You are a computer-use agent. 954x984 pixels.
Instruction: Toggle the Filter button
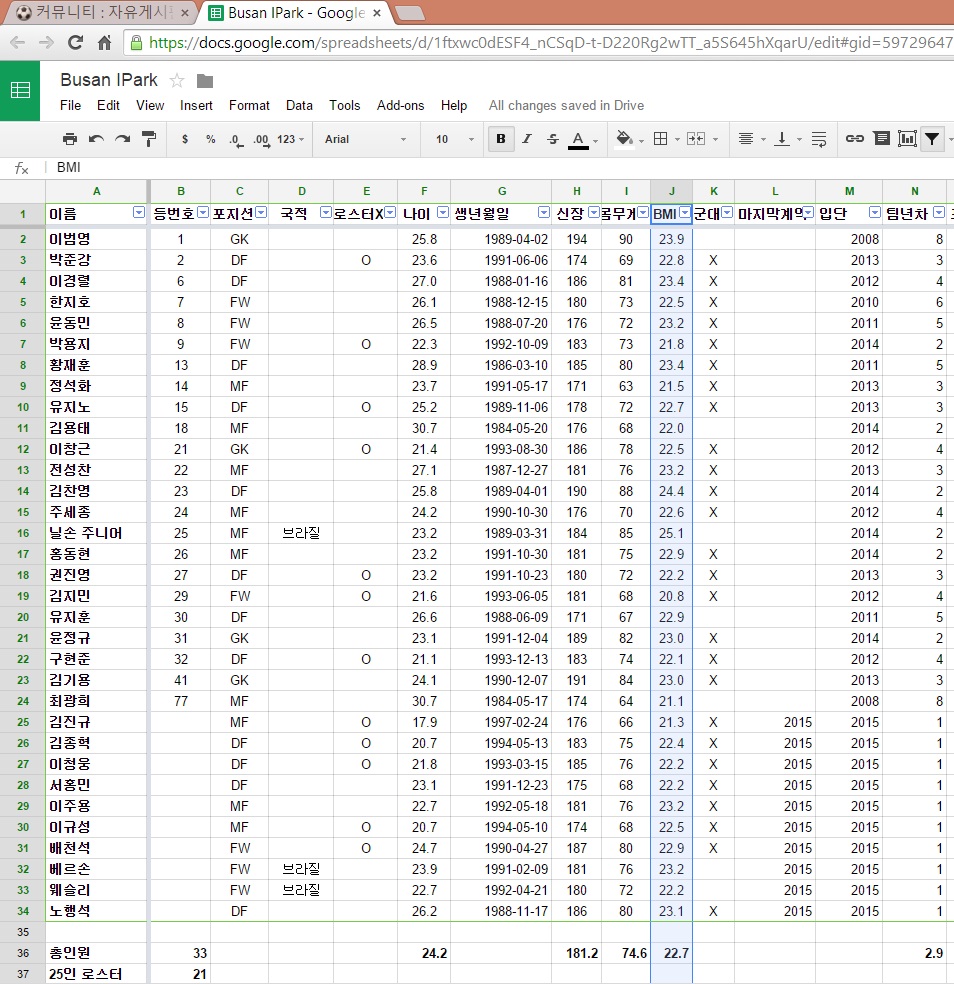tap(932, 139)
